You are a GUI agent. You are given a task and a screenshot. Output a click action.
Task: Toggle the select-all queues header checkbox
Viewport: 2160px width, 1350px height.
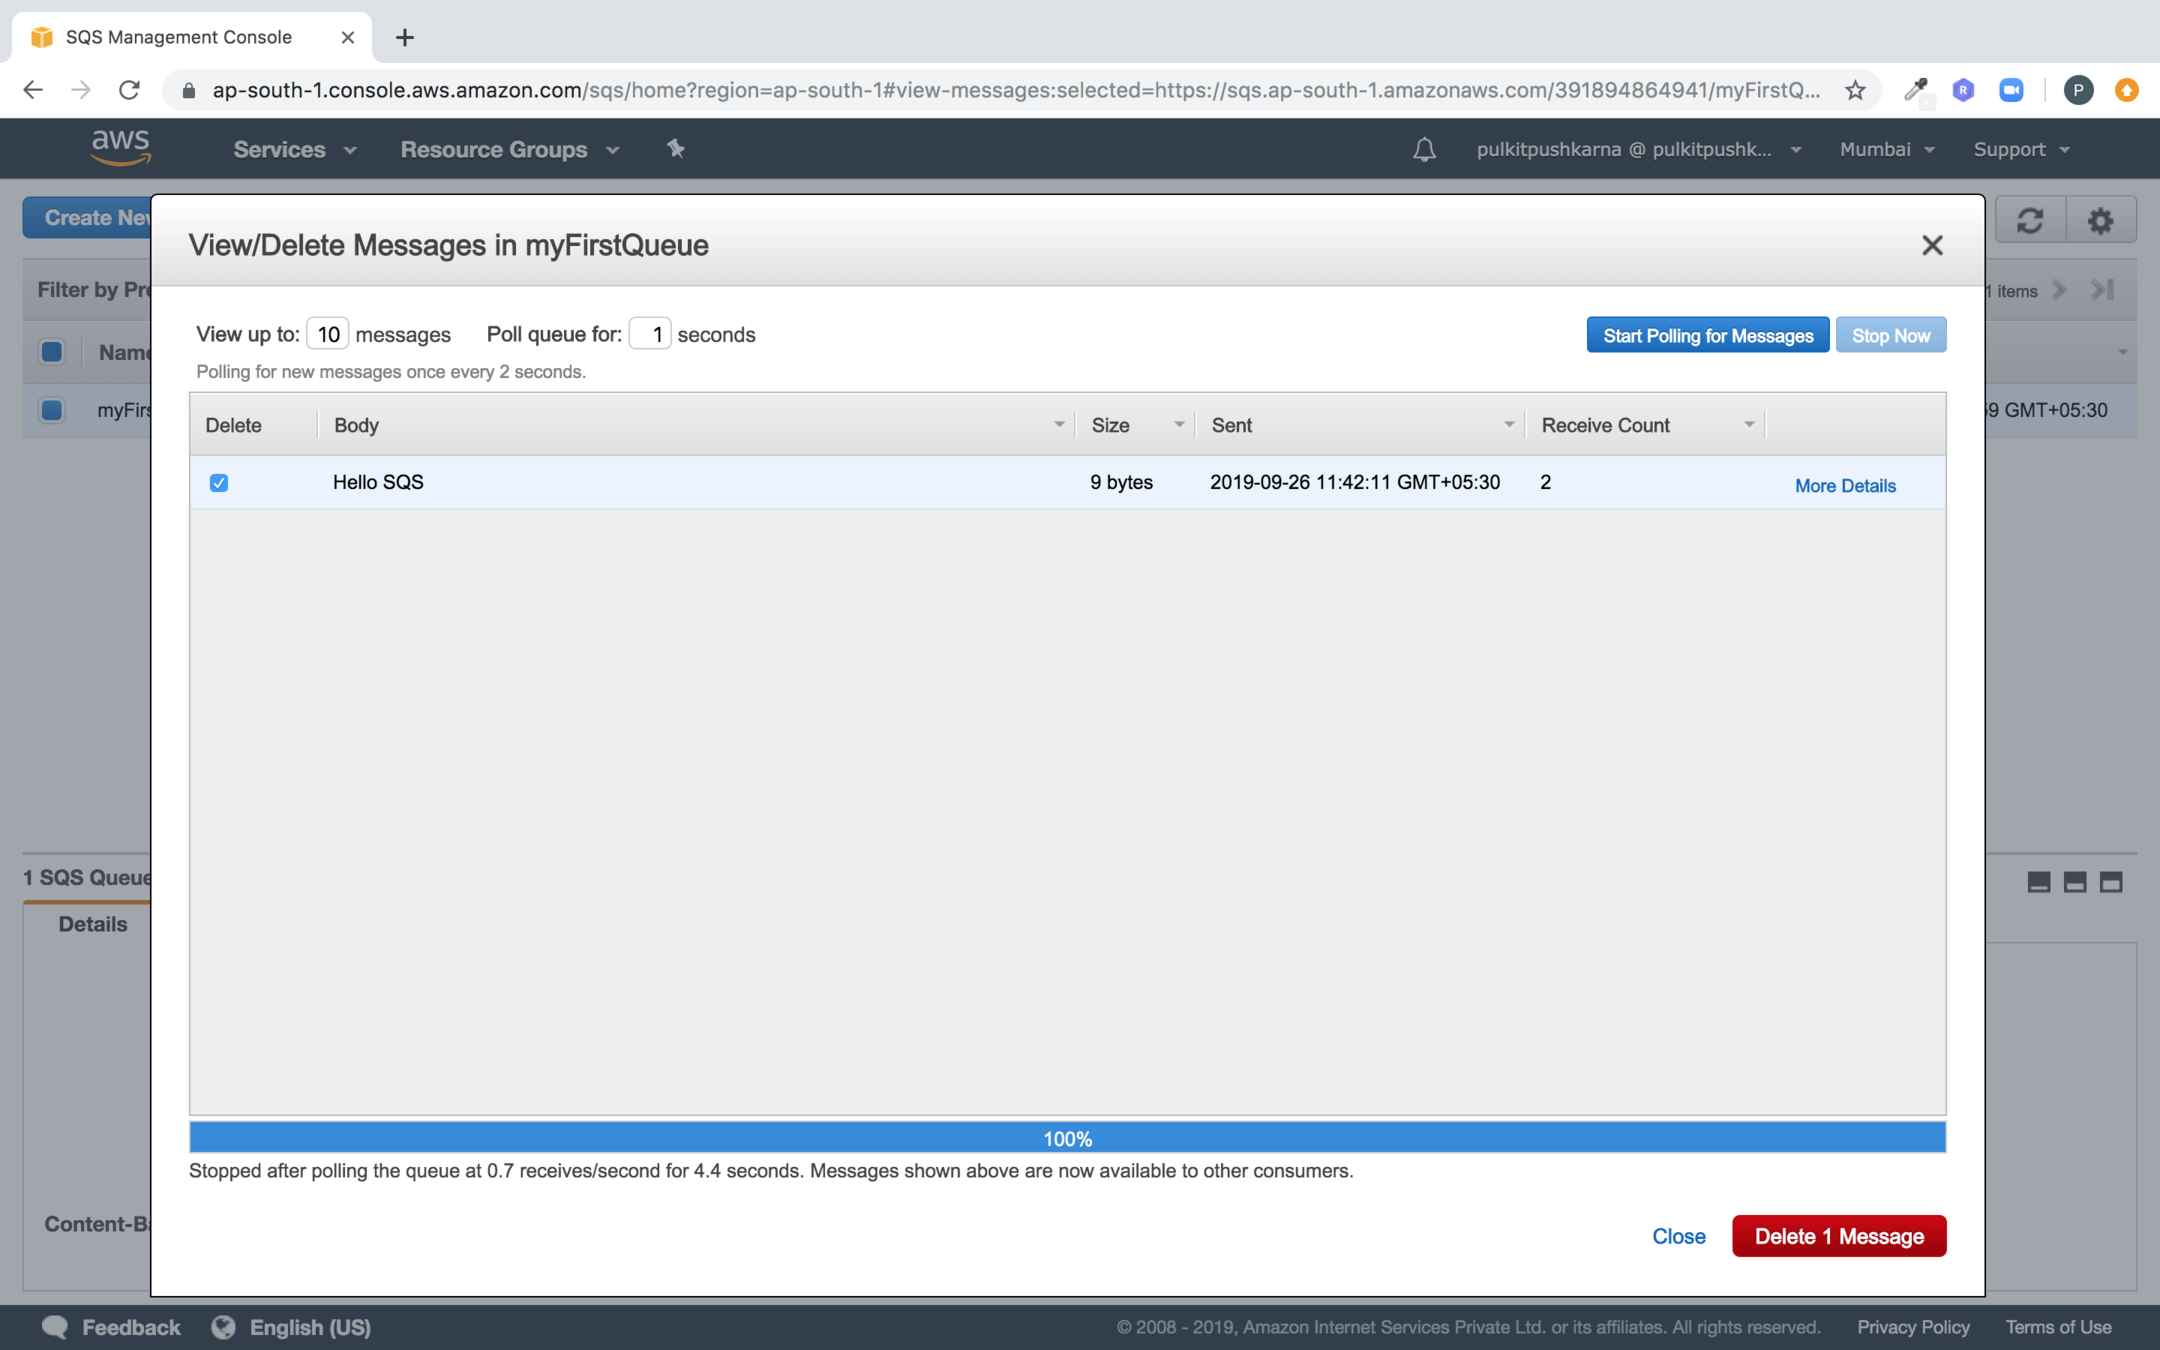pos(52,352)
